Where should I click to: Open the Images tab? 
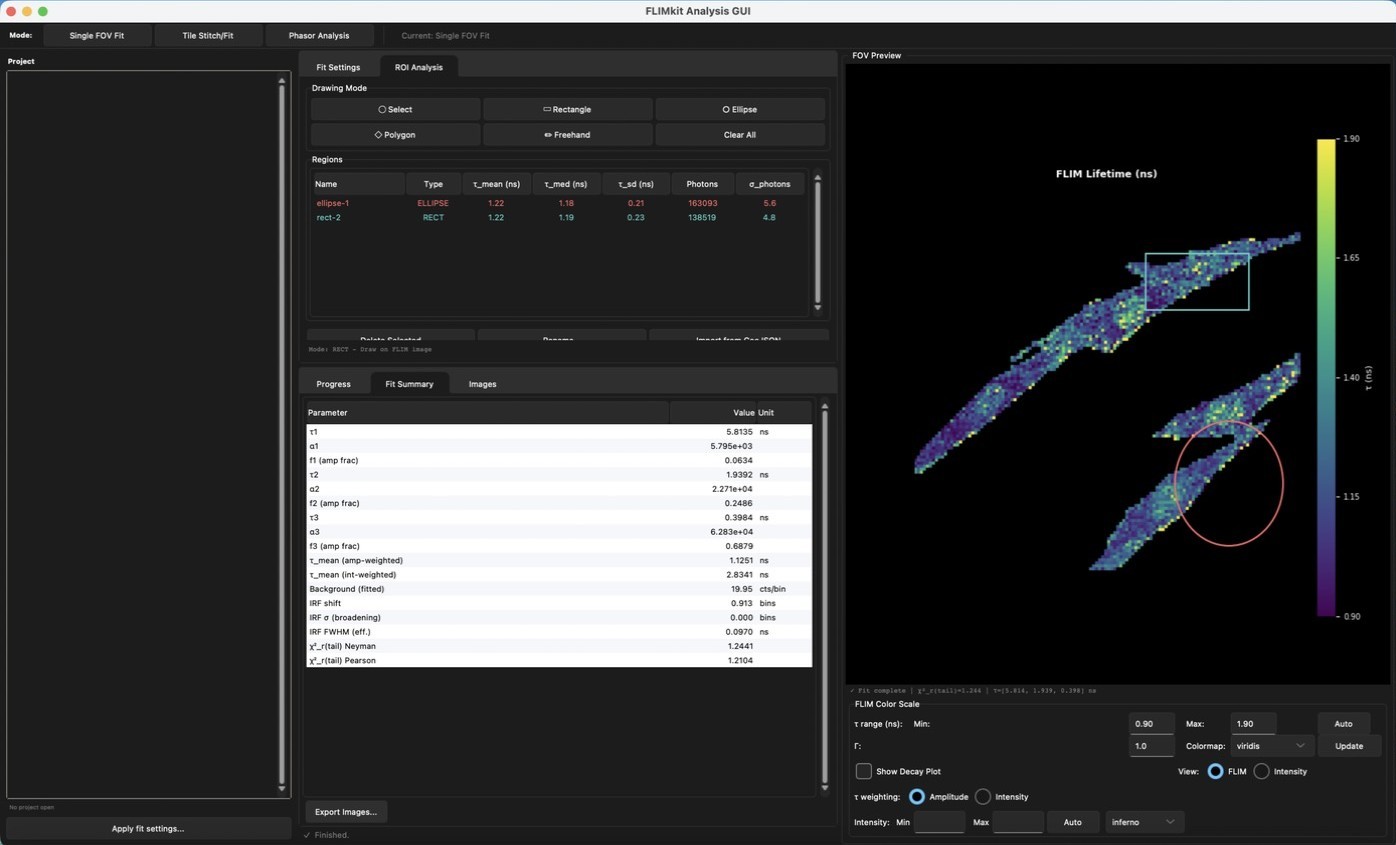(x=482, y=384)
